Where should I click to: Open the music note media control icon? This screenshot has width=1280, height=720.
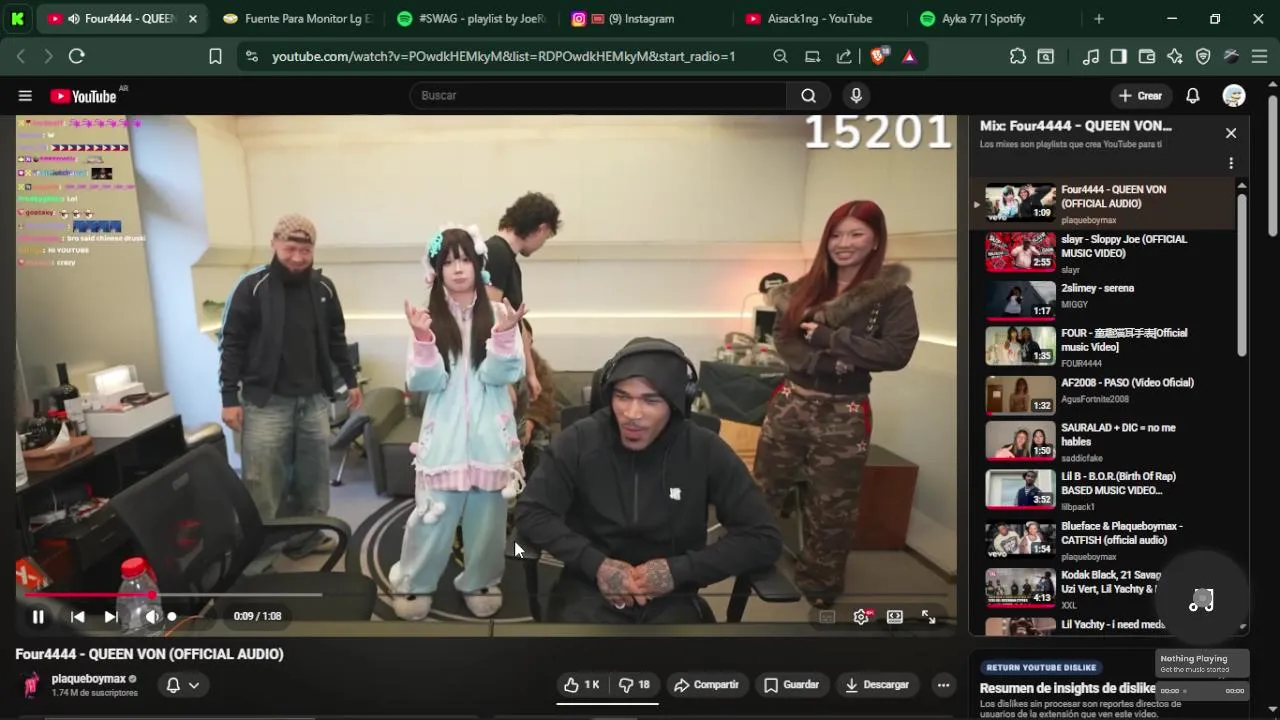pos(1091,57)
